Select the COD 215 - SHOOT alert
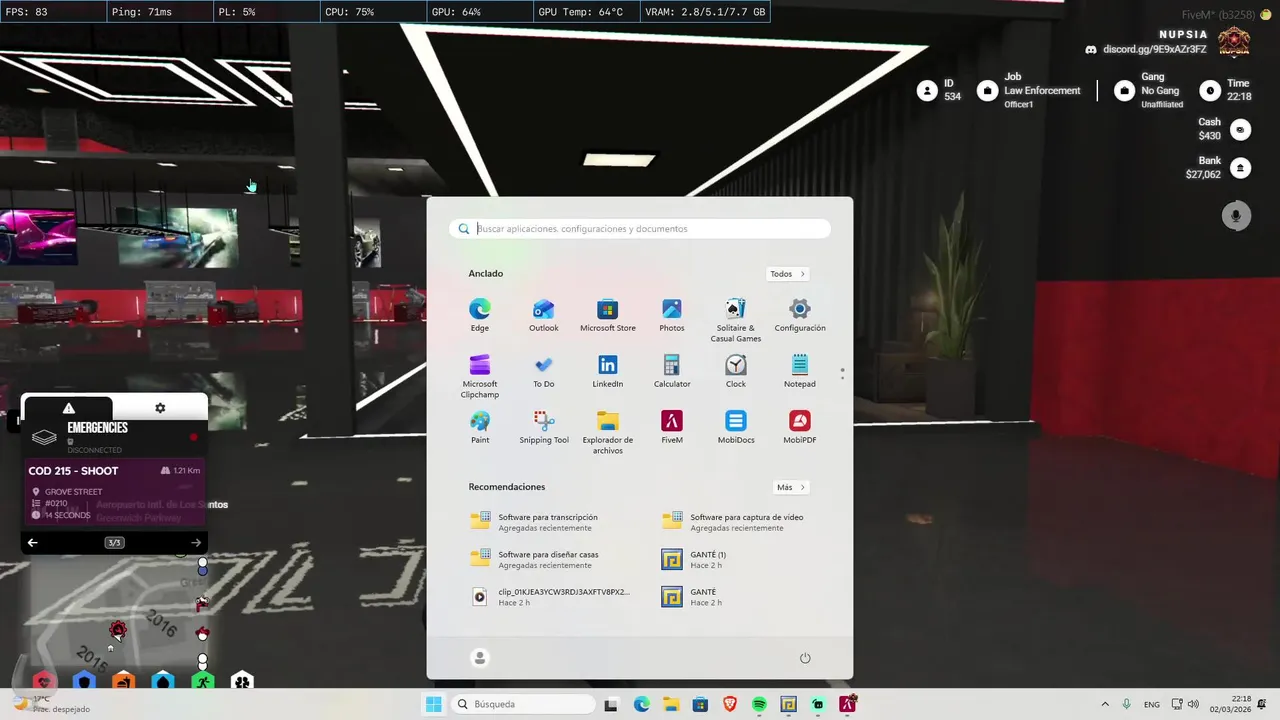Screen dimensions: 1280x720 coord(114,492)
